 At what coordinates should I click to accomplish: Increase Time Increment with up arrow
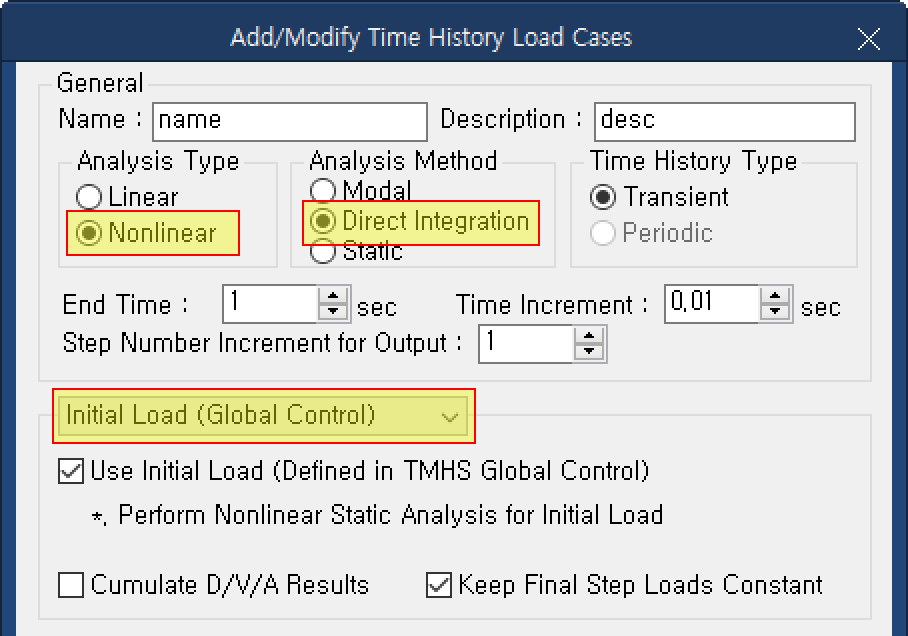pyautogui.click(x=775, y=295)
